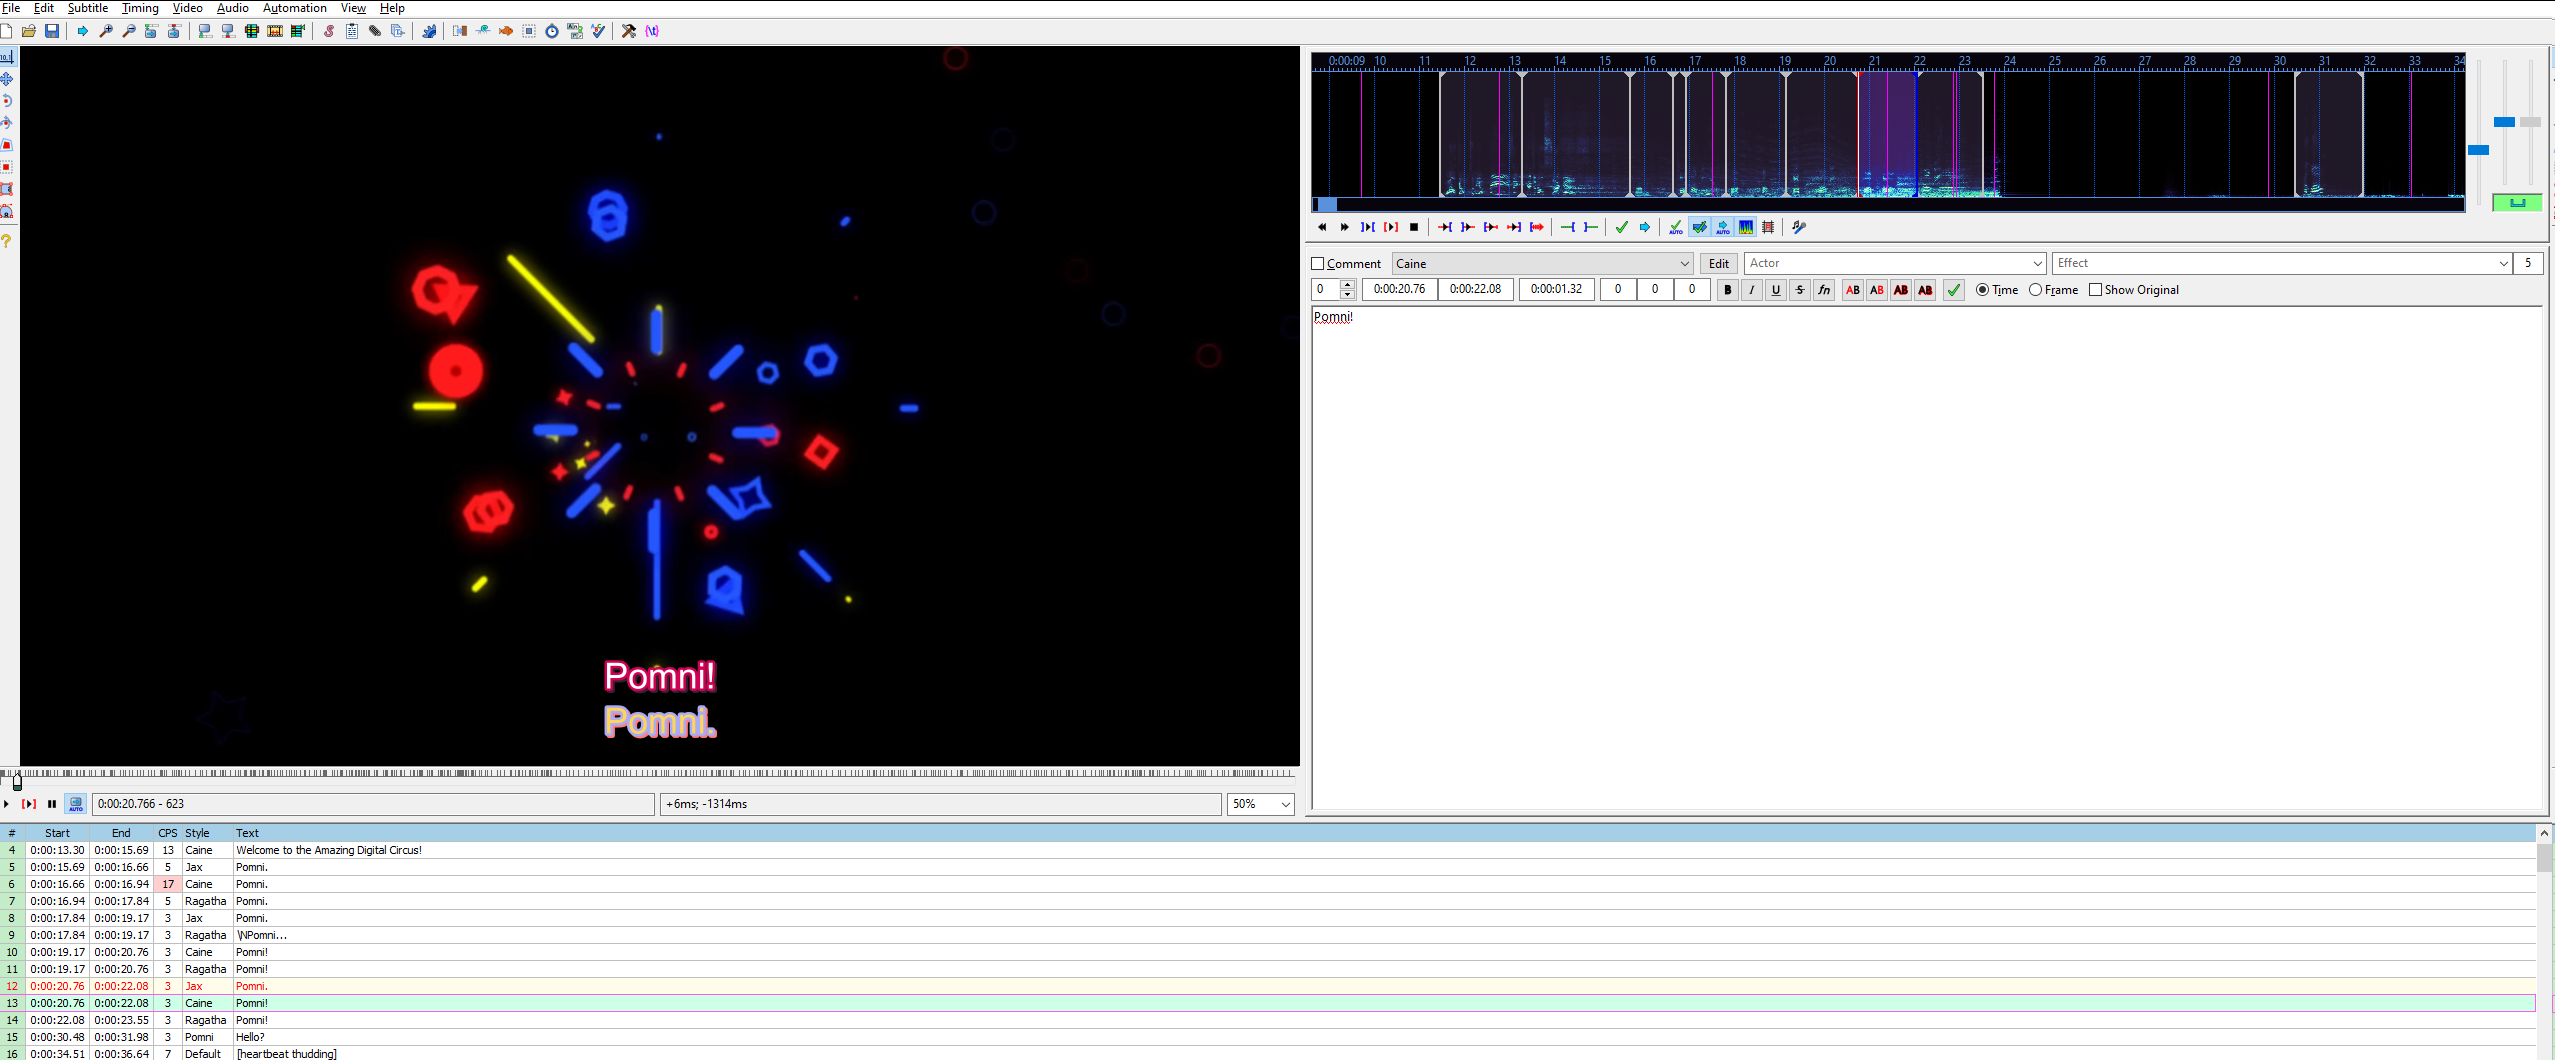Expand the Actor dropdown list
Viewport: 2555px width, 1060px height.
pos(2037,264)
